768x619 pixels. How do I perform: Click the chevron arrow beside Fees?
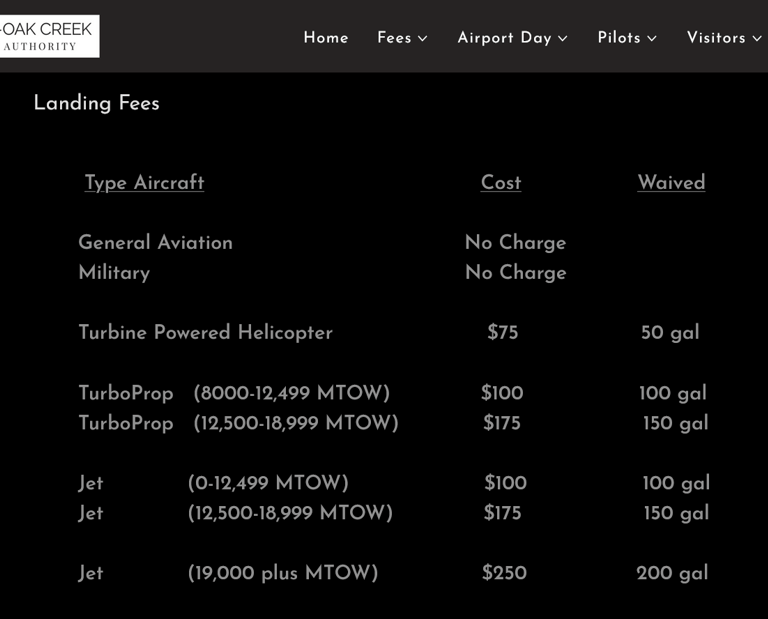click(423, 39)
